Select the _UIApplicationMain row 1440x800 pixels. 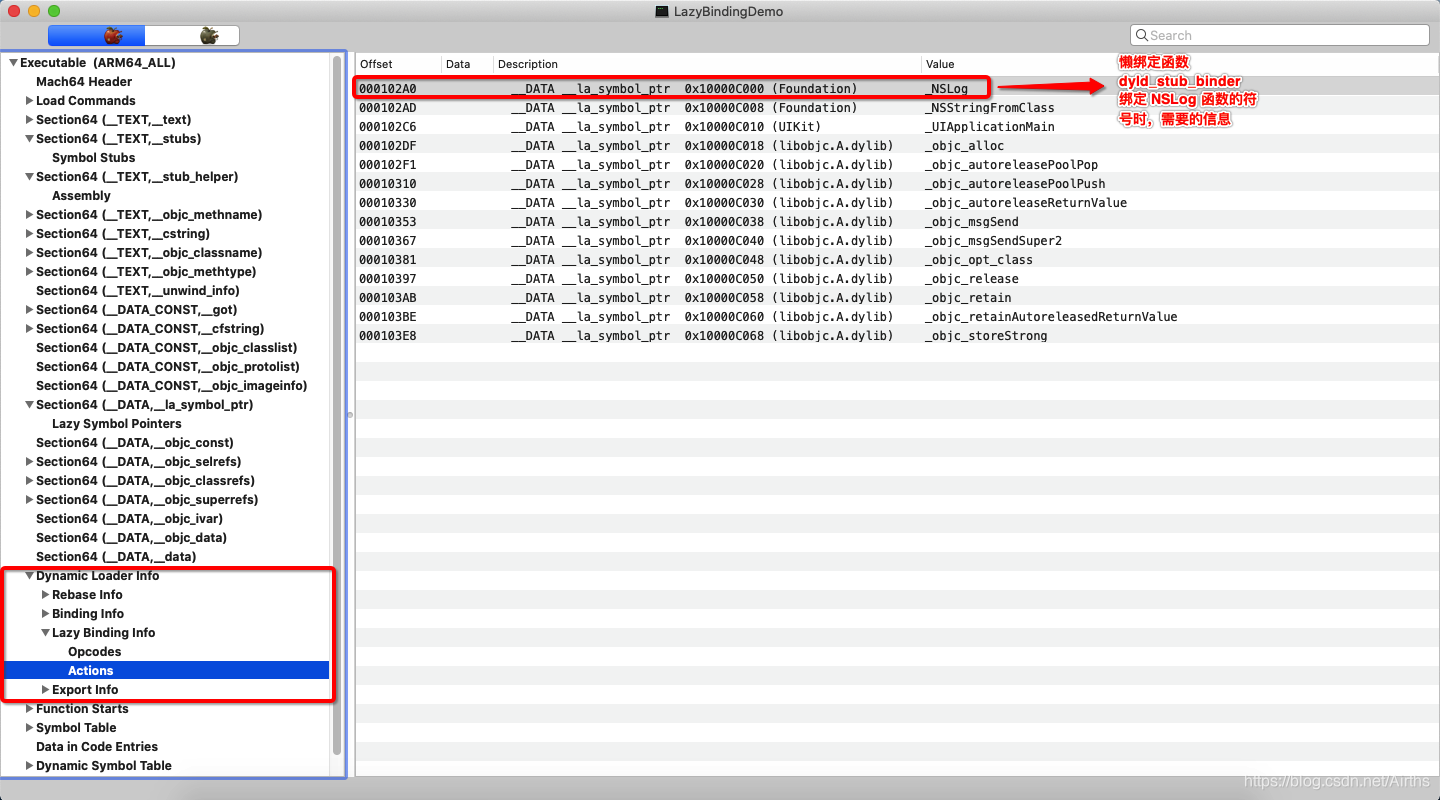click(x=897, y=127)
